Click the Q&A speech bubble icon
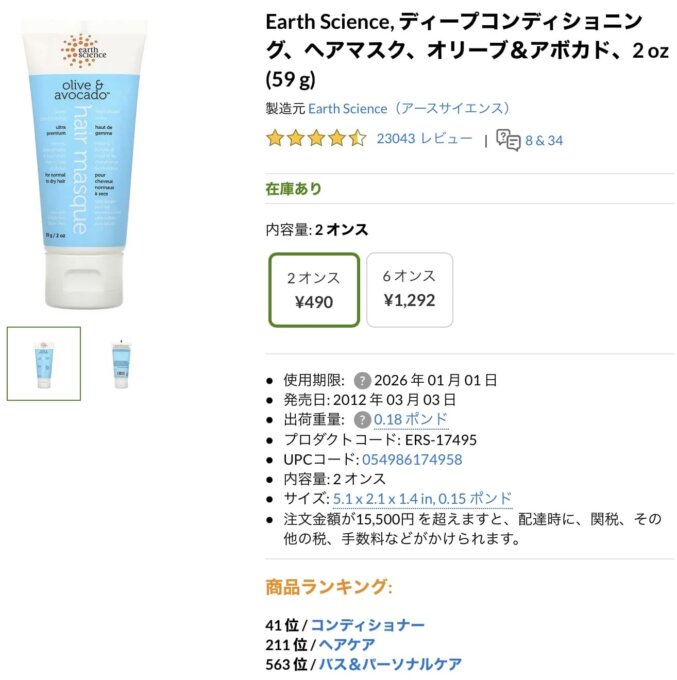The width and height of the screenshot is (677, 680). pyautogui.click(x=508, y=140)
